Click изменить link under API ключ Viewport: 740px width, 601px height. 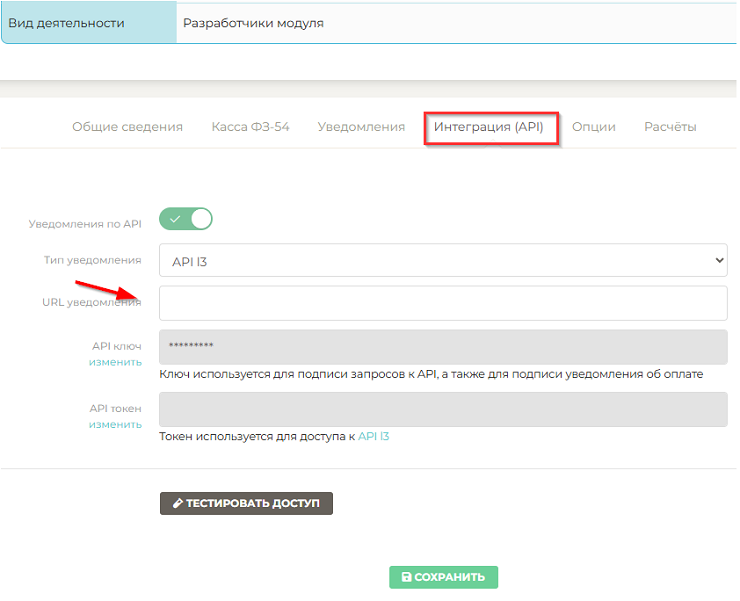115,362
